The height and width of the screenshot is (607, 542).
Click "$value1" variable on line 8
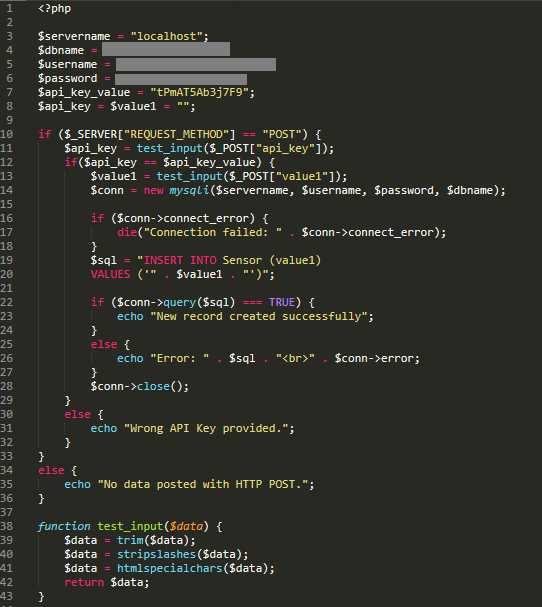point(133,106)
